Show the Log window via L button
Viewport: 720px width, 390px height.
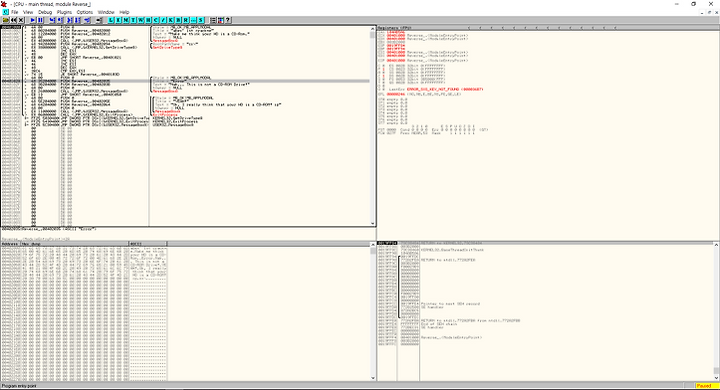[111, 20]
